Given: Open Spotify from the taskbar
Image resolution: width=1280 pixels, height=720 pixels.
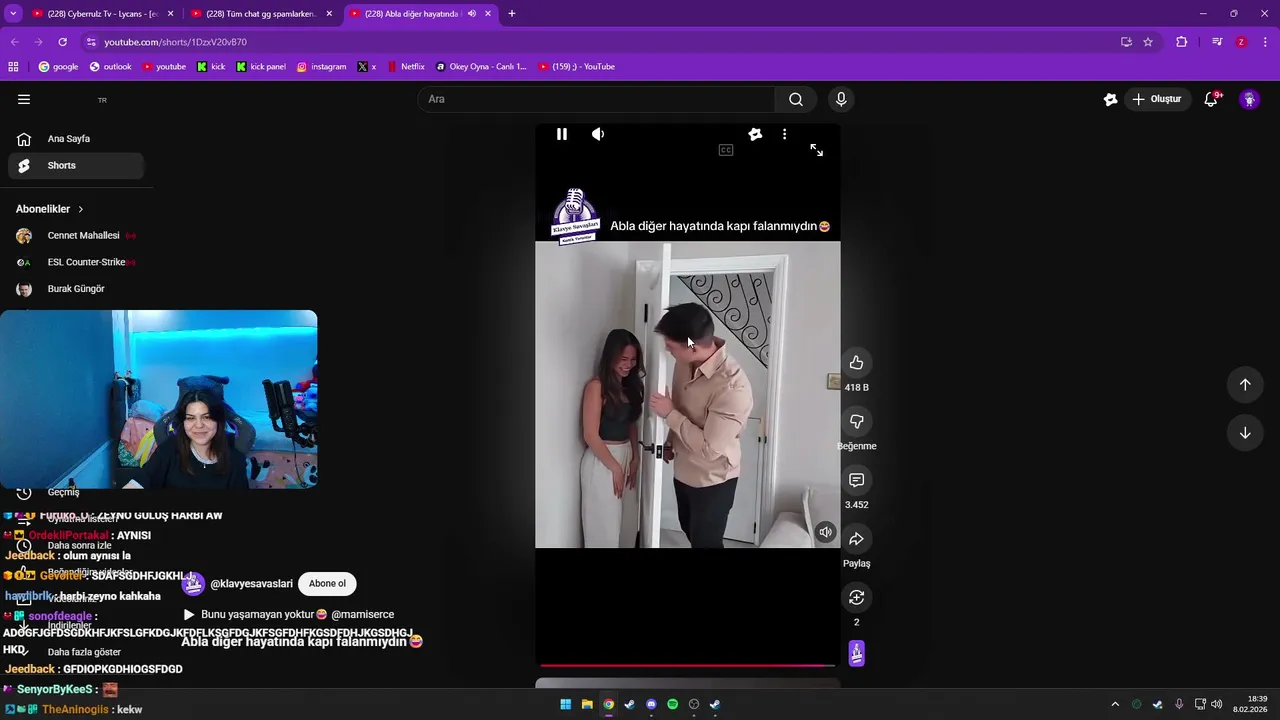Looking at the screenshot, I should 672,704.
